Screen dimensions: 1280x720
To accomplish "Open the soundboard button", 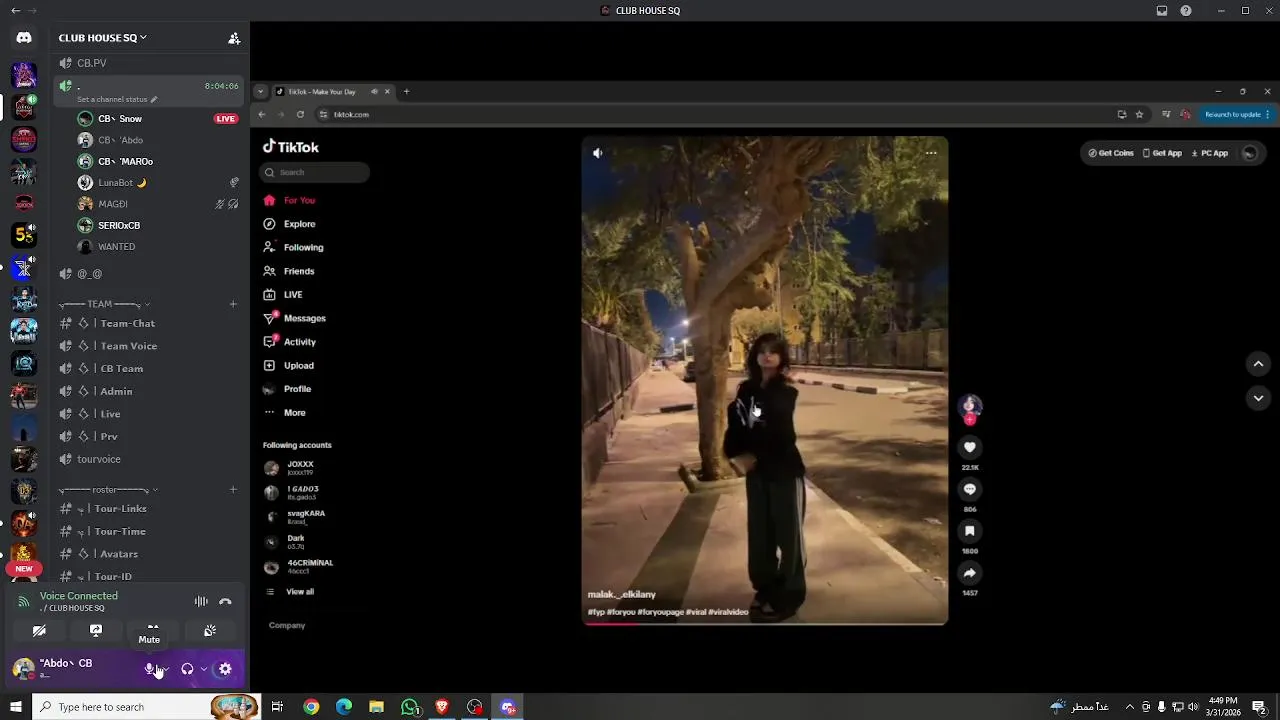I will click(x=210, y=631).
